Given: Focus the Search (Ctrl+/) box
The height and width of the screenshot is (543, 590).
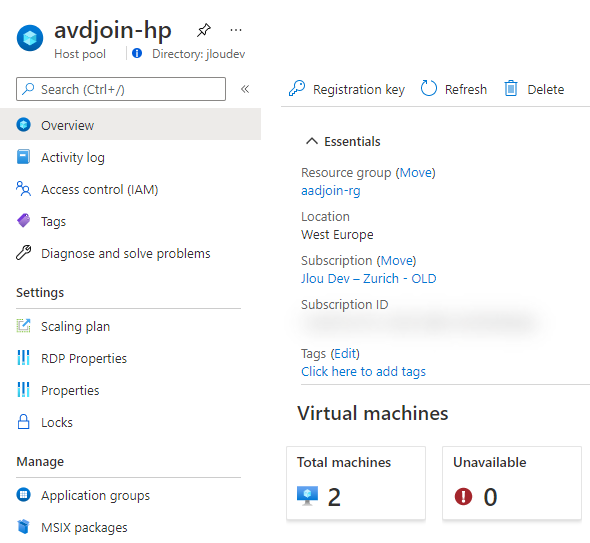Looking at the screenshot, I should pyautogui.click(x=121, y=89).
